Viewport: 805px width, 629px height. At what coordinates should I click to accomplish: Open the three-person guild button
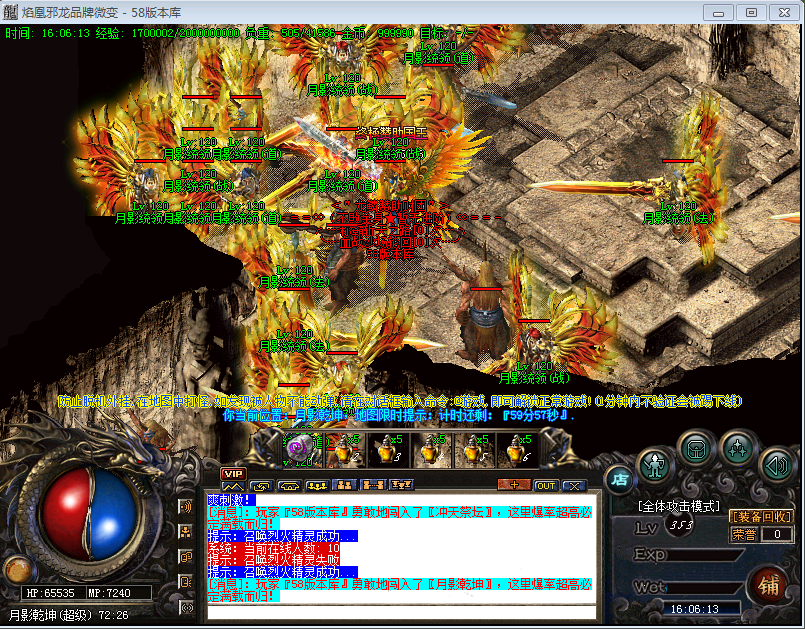(317, 485)
